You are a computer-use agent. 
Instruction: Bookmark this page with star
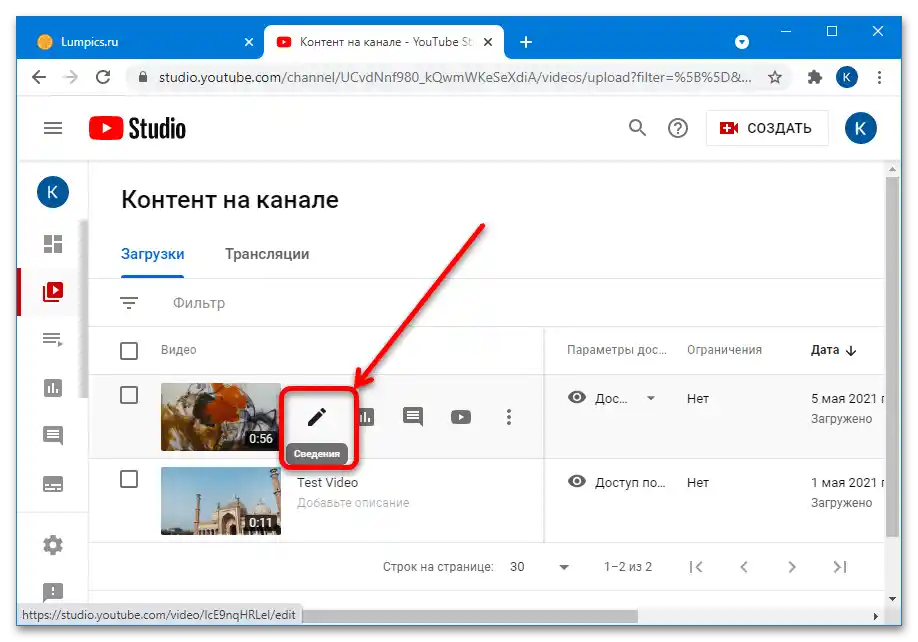tap(775, 77)
